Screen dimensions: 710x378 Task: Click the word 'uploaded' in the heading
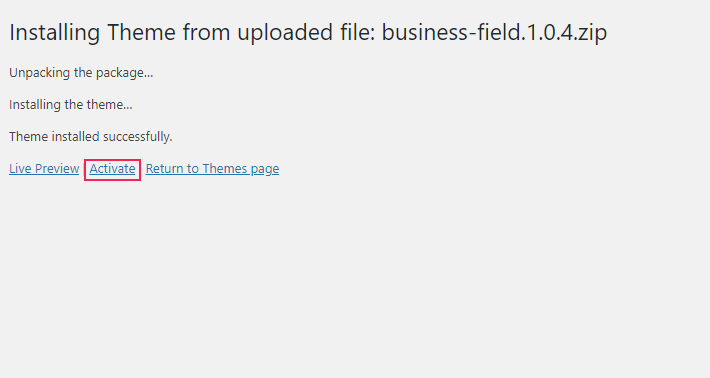point(285,33)
